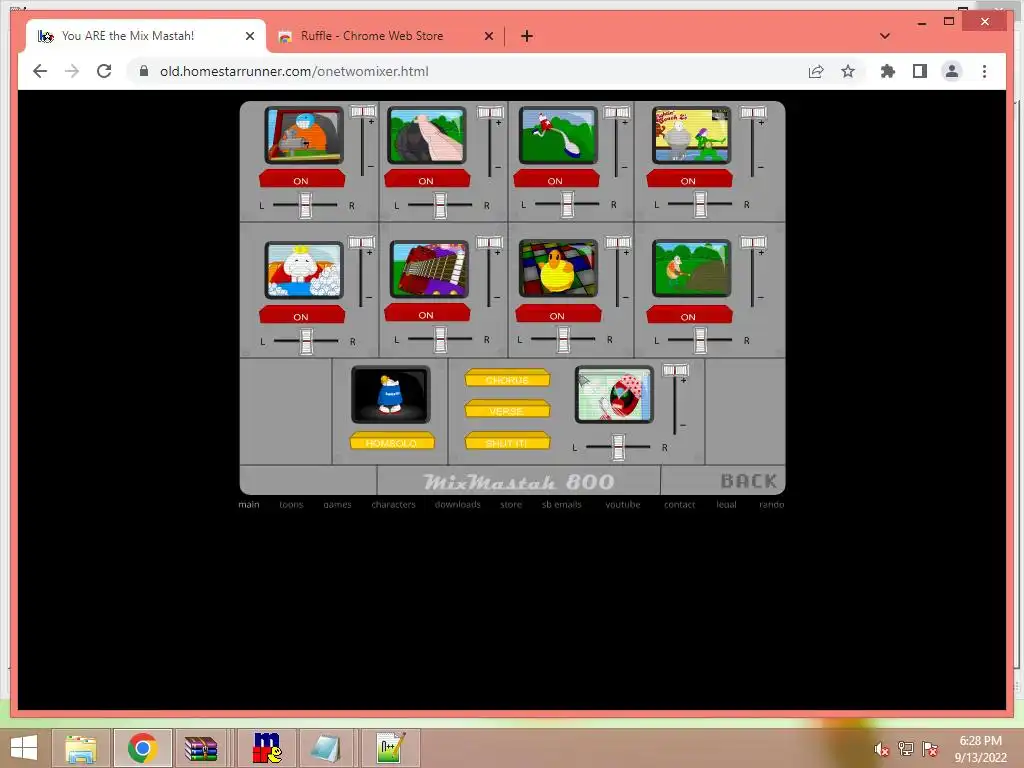The height and width of the screenshot is (768, 1024).
Task: Expand the tab search dropdown chevron
Action: [885, 36]
